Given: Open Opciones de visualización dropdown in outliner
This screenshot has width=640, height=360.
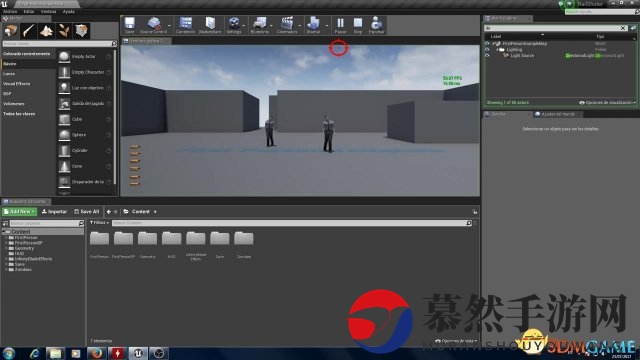Looking at the screenshot, I should [607, 102].
